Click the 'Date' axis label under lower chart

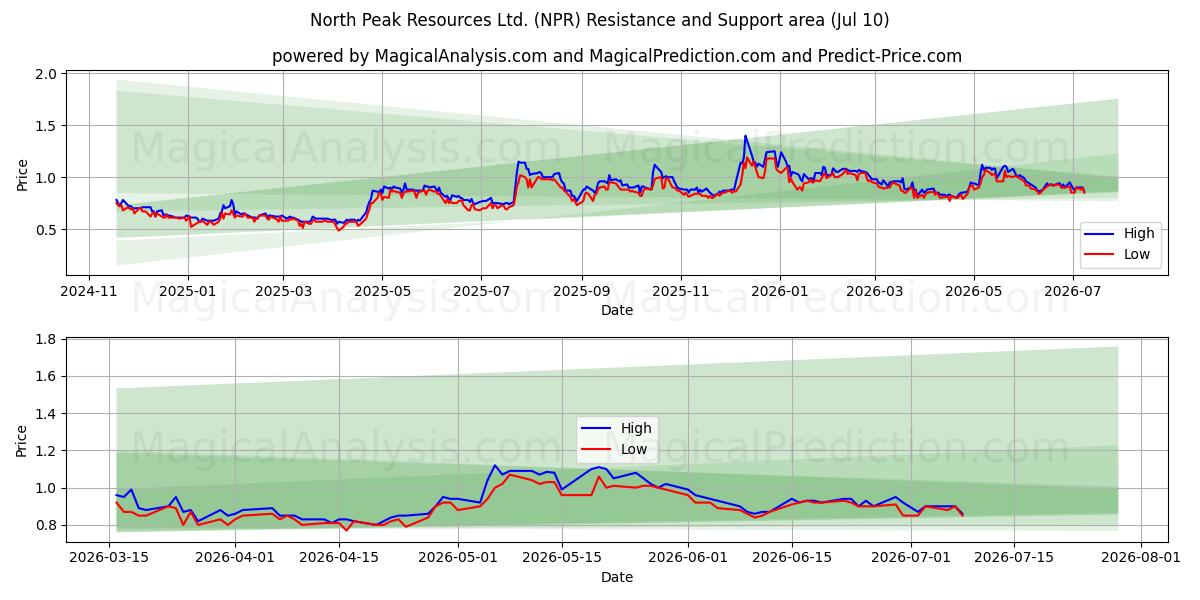[617, 578]
